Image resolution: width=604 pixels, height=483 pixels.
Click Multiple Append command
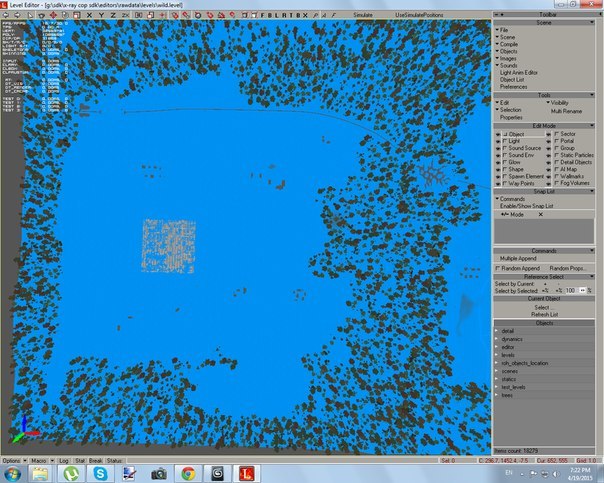[518, 258]
